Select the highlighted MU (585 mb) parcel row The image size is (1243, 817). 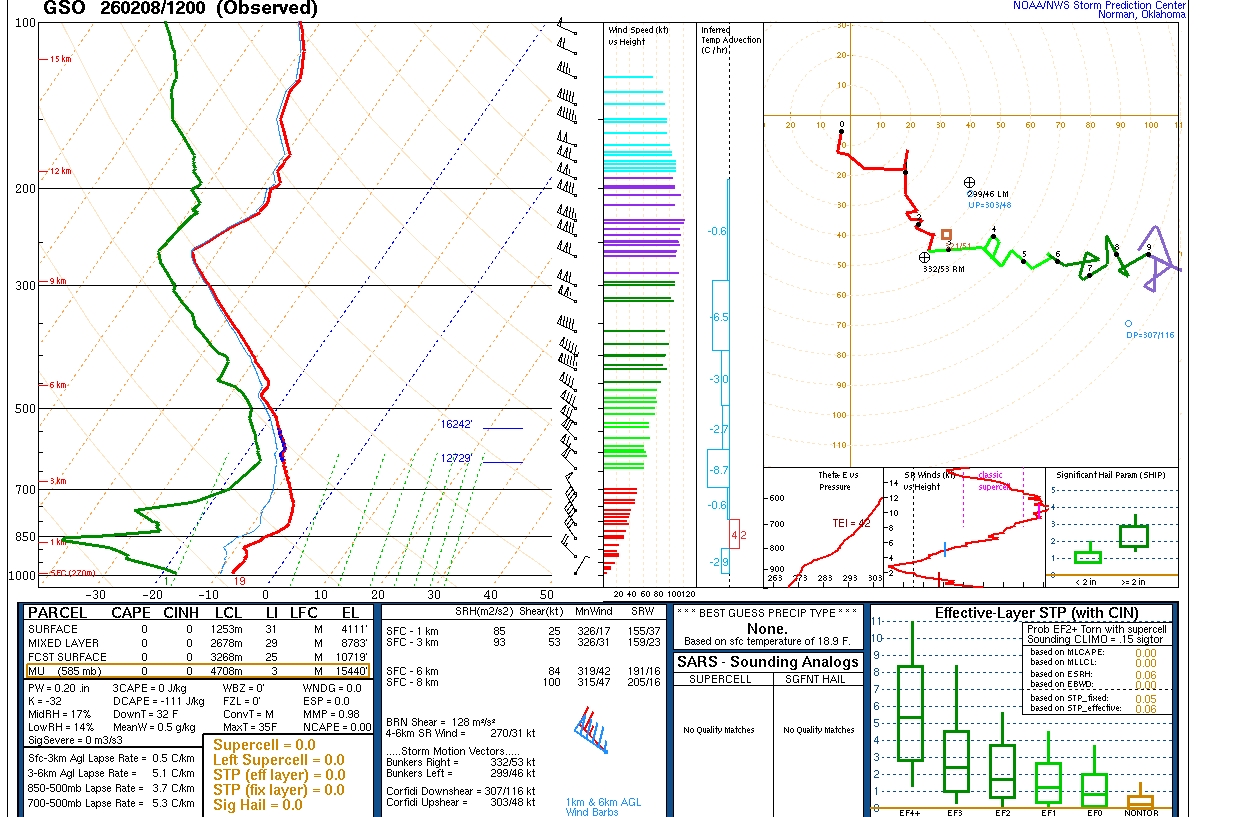pyautogui.click(x=198, y=670)
